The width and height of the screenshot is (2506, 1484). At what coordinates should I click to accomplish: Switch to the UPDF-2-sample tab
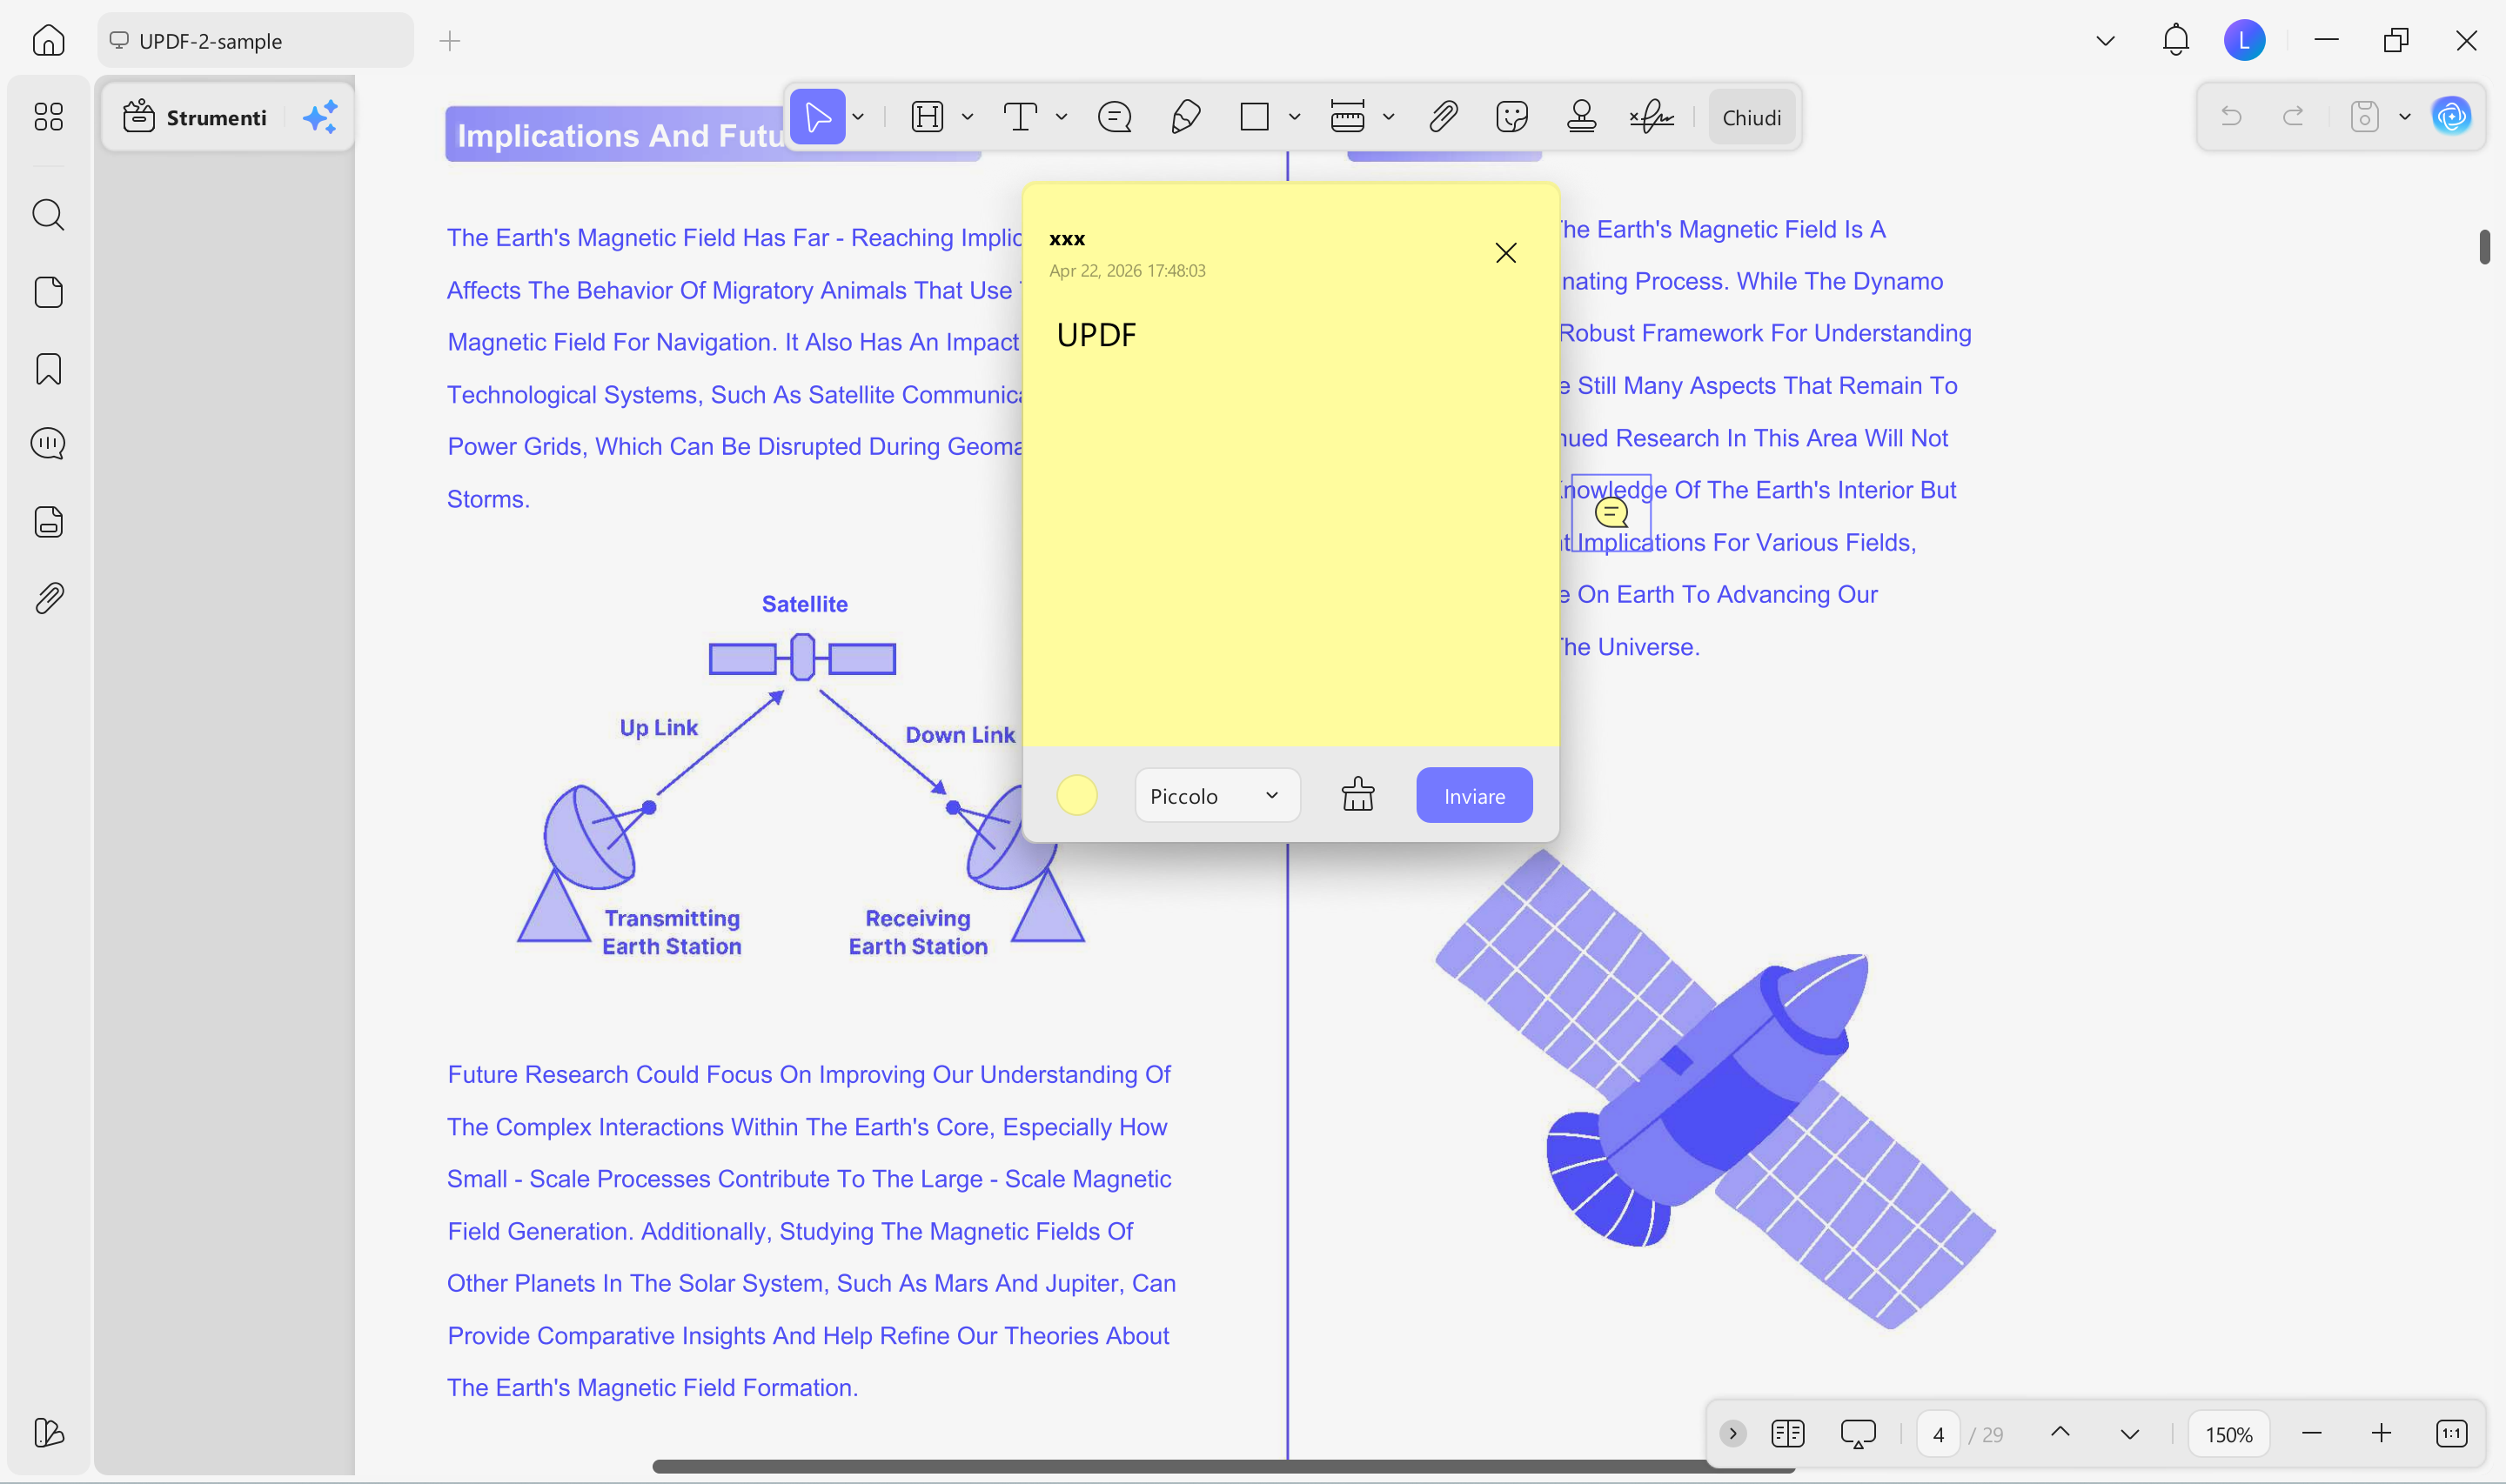click(x=255, y=40)
